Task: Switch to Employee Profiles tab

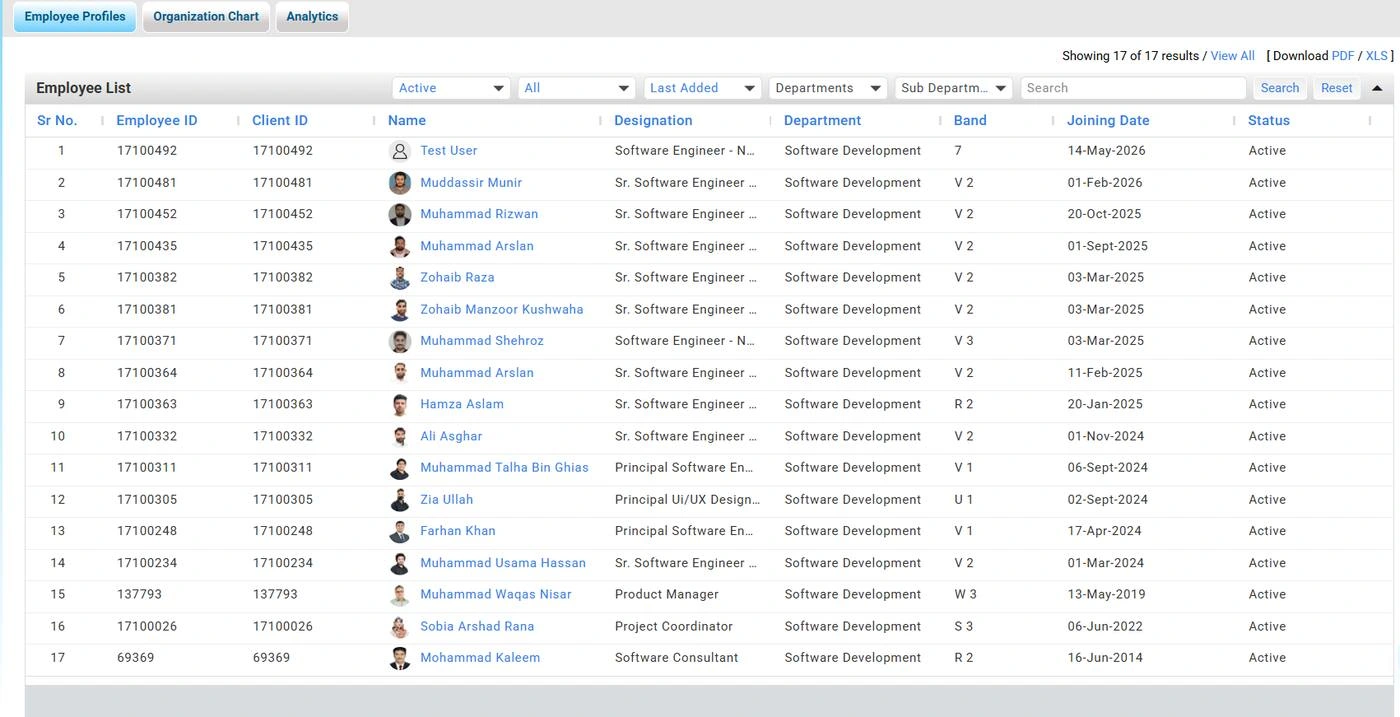Action: point(75,16)
